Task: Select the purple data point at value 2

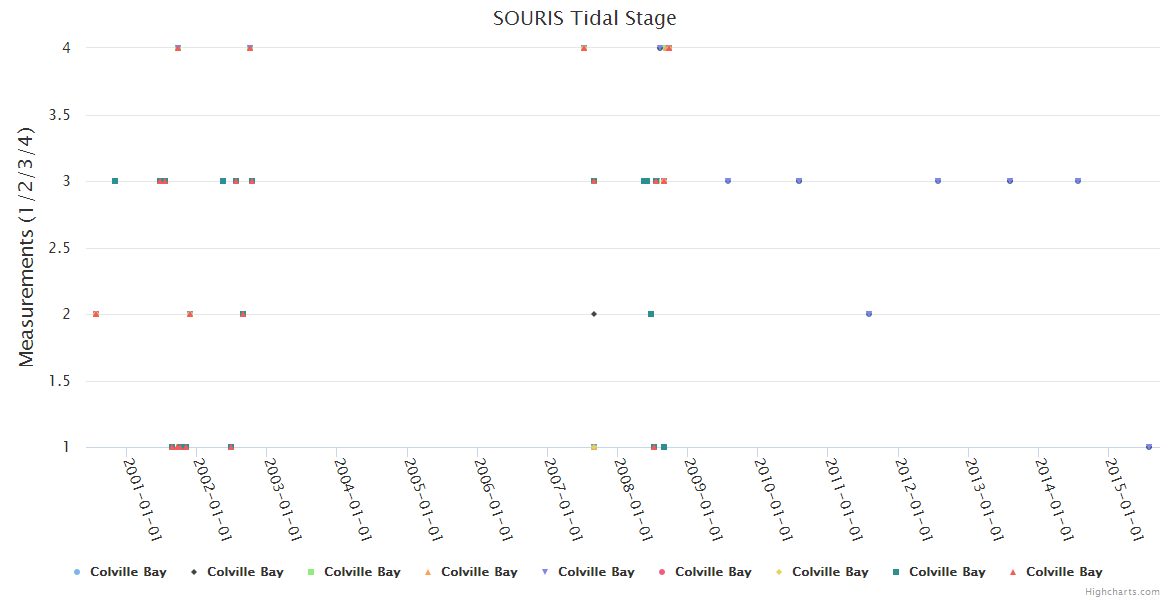Action: [869, 314]
